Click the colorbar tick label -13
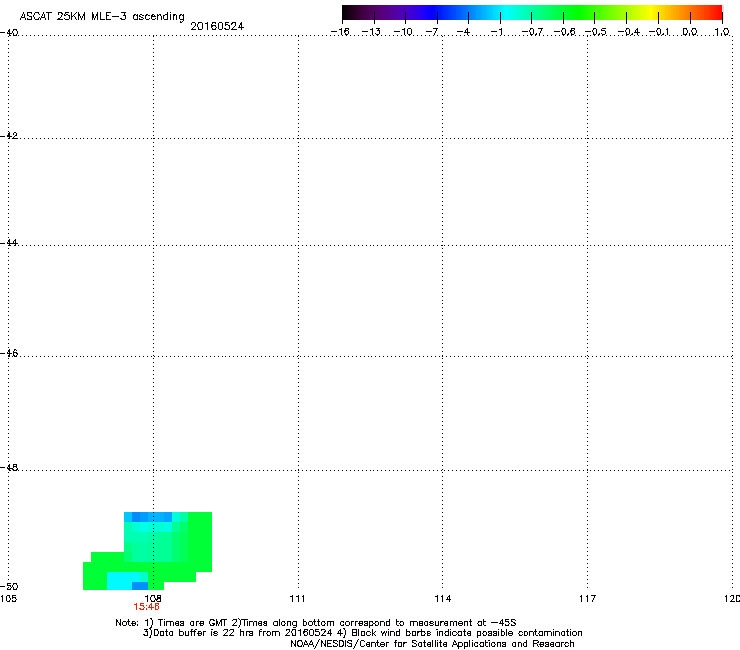 [x=371, y=32]
